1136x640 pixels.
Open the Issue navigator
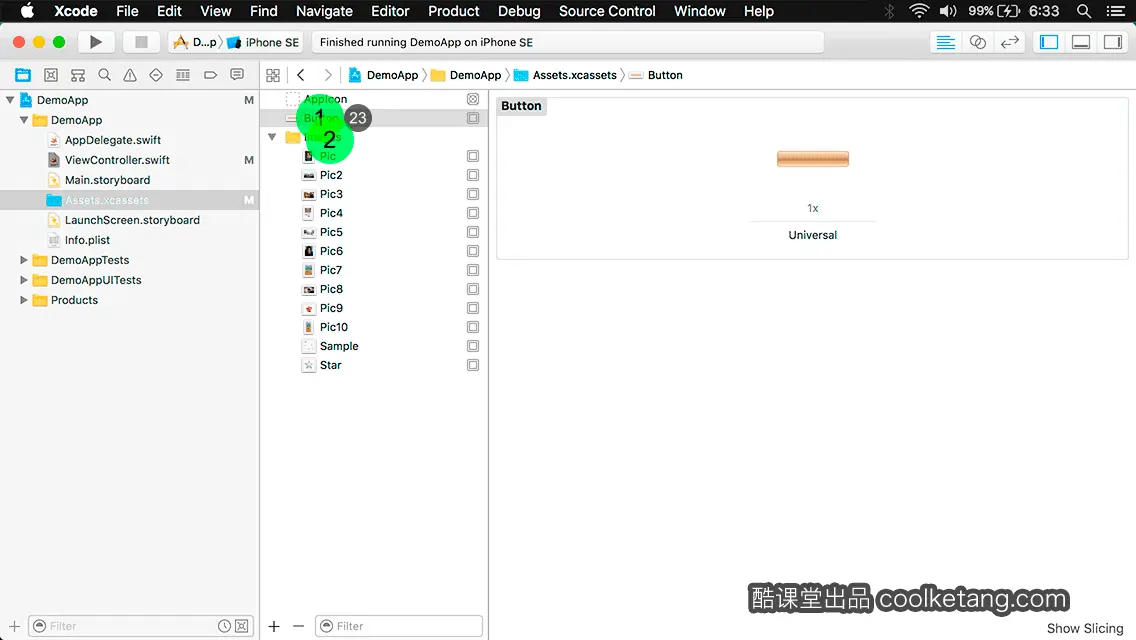tap(130, 75)
